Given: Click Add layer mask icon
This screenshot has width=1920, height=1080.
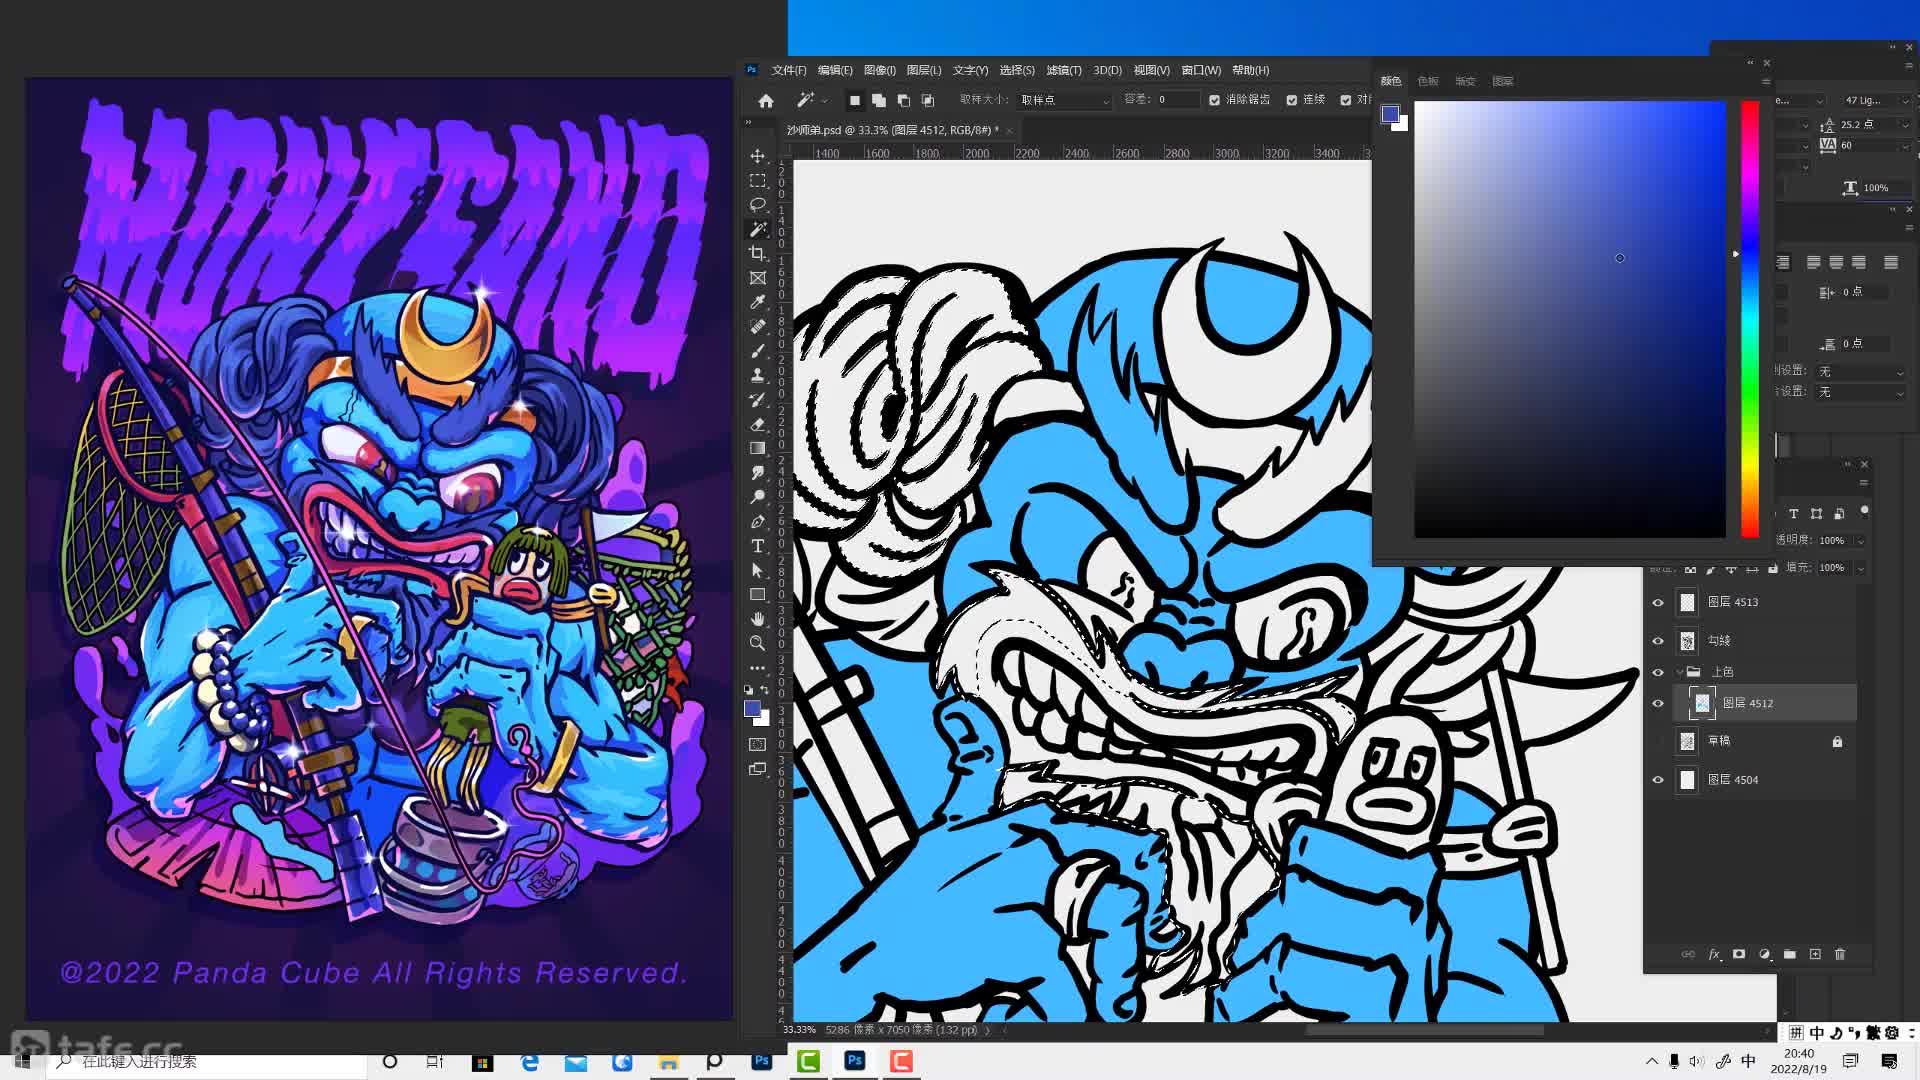Looking at the screenshot, I should pos(1739,954).
